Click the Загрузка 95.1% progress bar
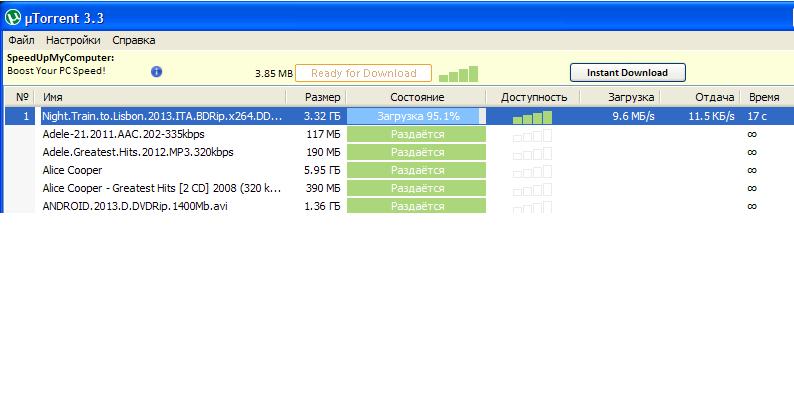The width and height of the screenshot is (794, 418). click(x=416, y=117)
